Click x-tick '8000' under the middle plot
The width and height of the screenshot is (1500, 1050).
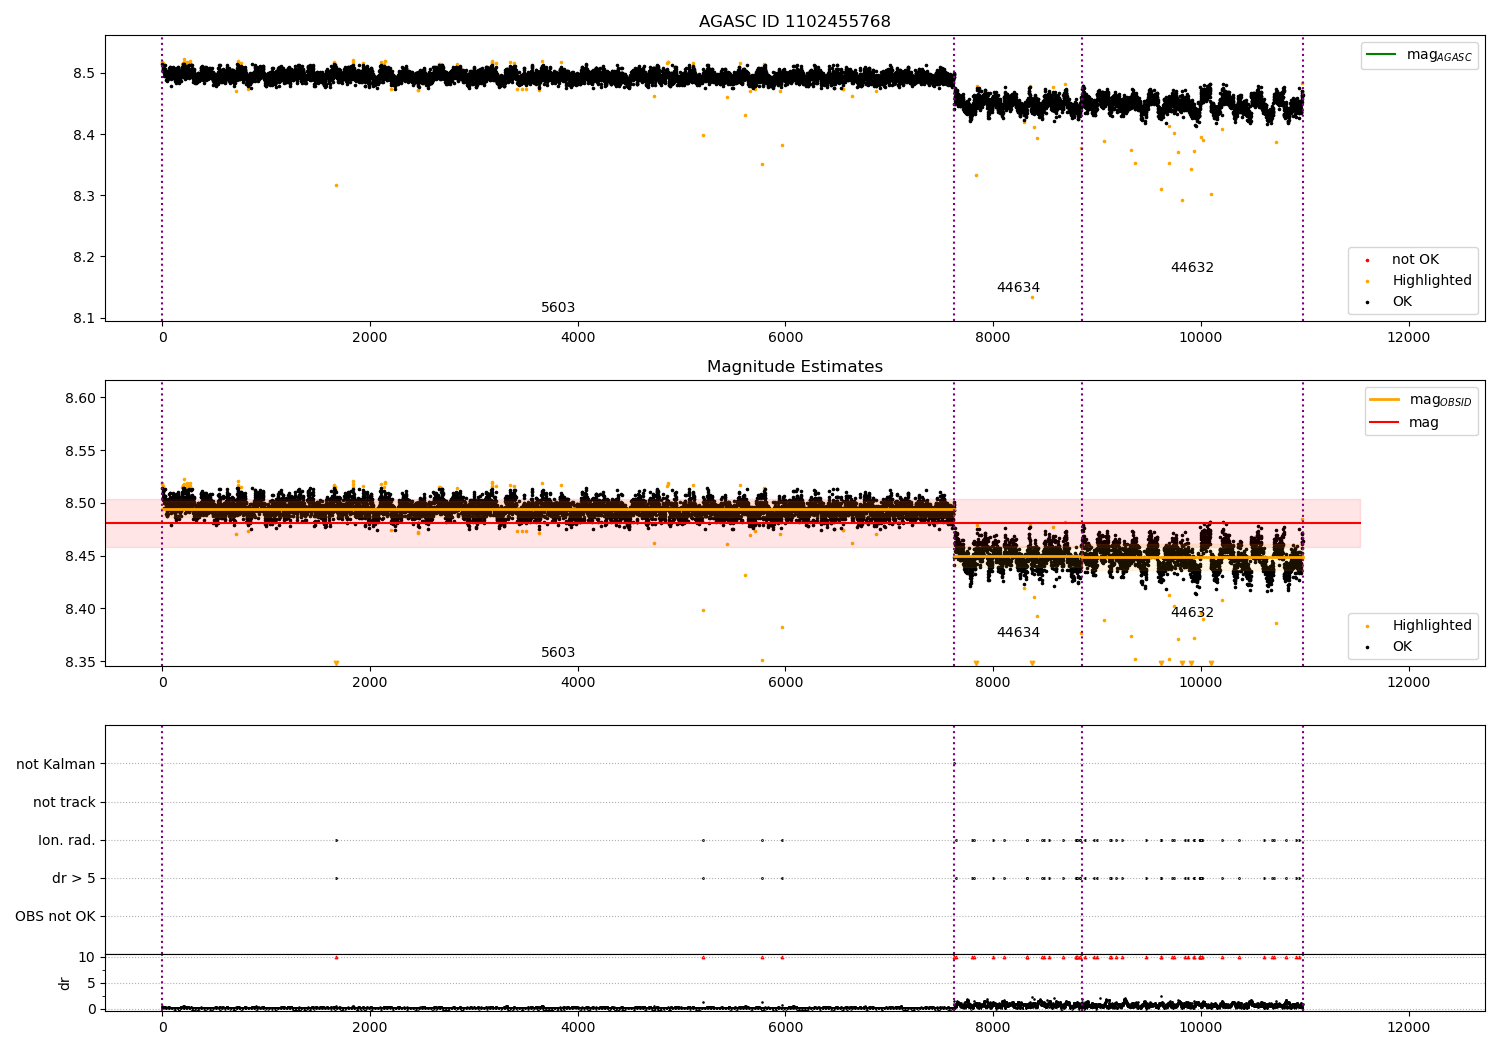[993, 683]
